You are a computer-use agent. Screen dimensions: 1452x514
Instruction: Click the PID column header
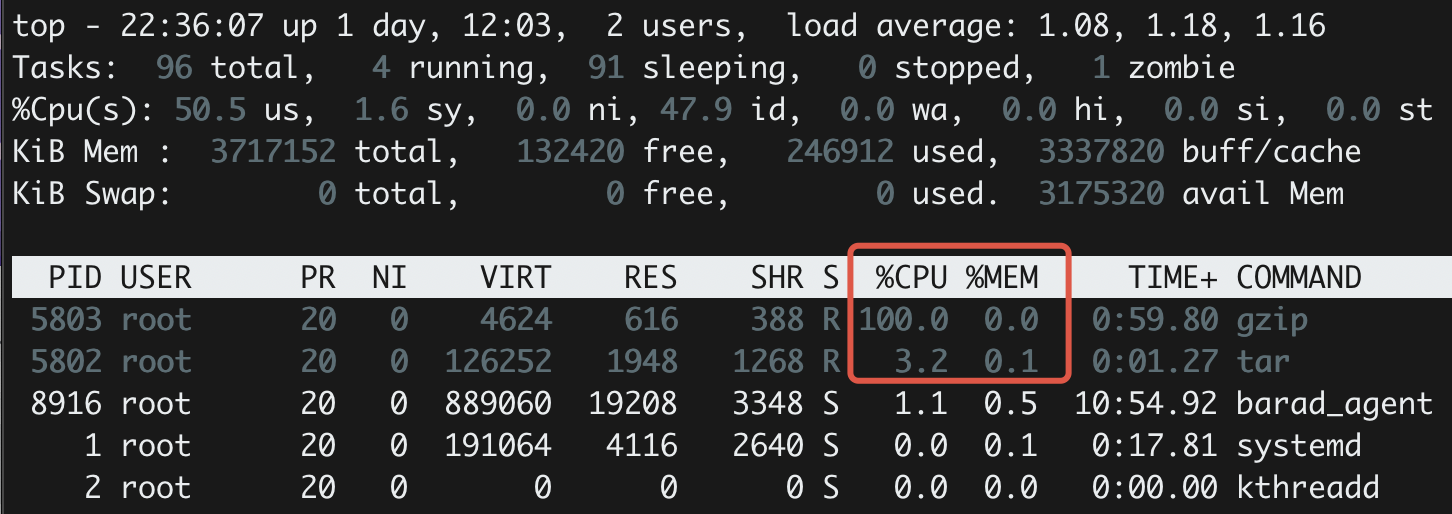coord(75,277)
